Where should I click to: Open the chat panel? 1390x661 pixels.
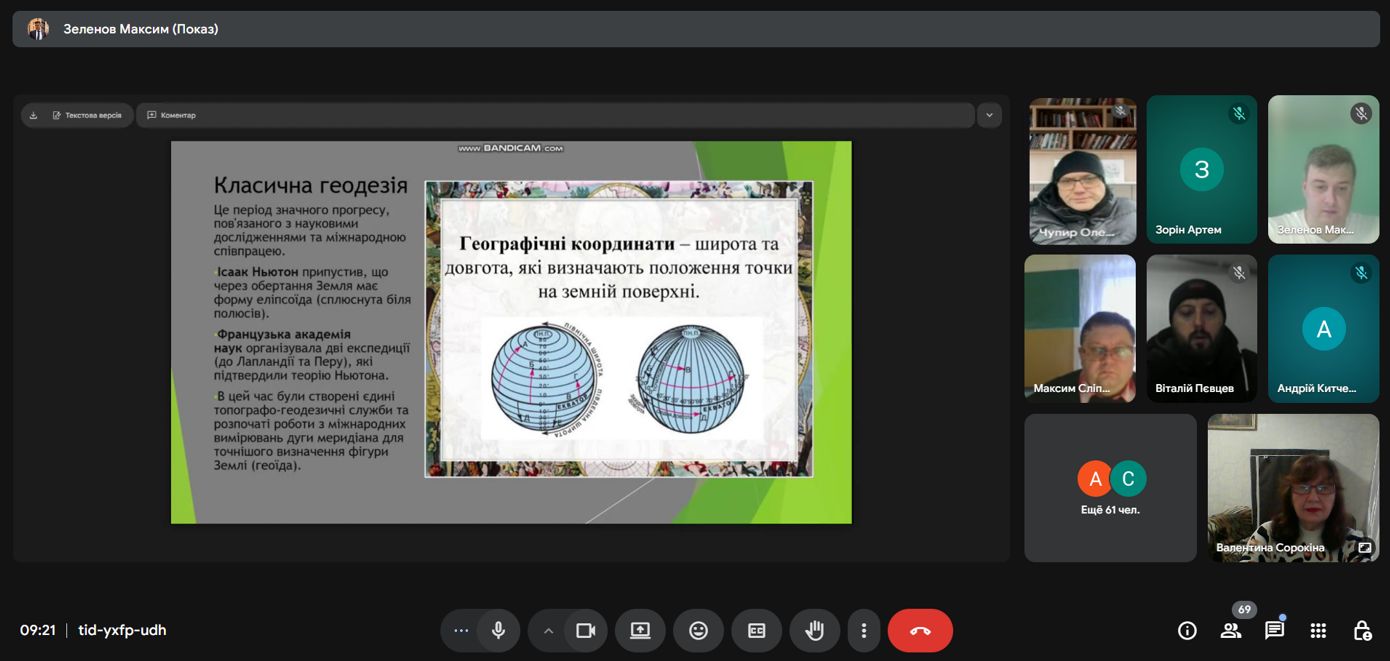point(1274,630)
